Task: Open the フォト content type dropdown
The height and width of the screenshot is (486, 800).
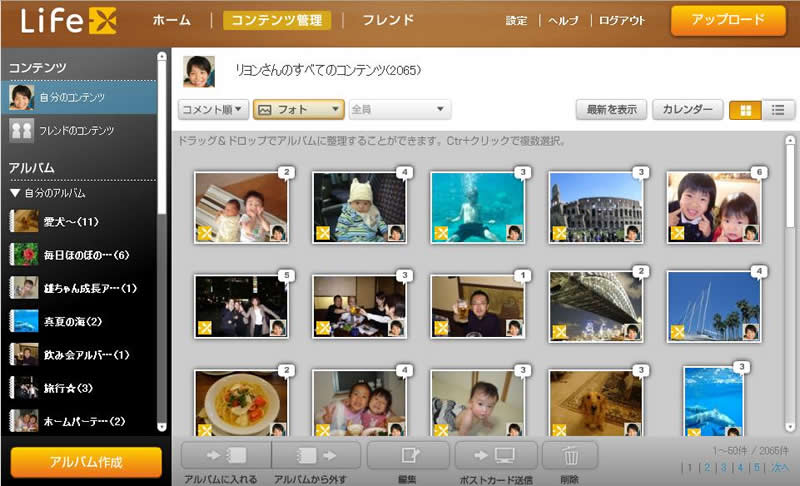Action: (298, 110)
